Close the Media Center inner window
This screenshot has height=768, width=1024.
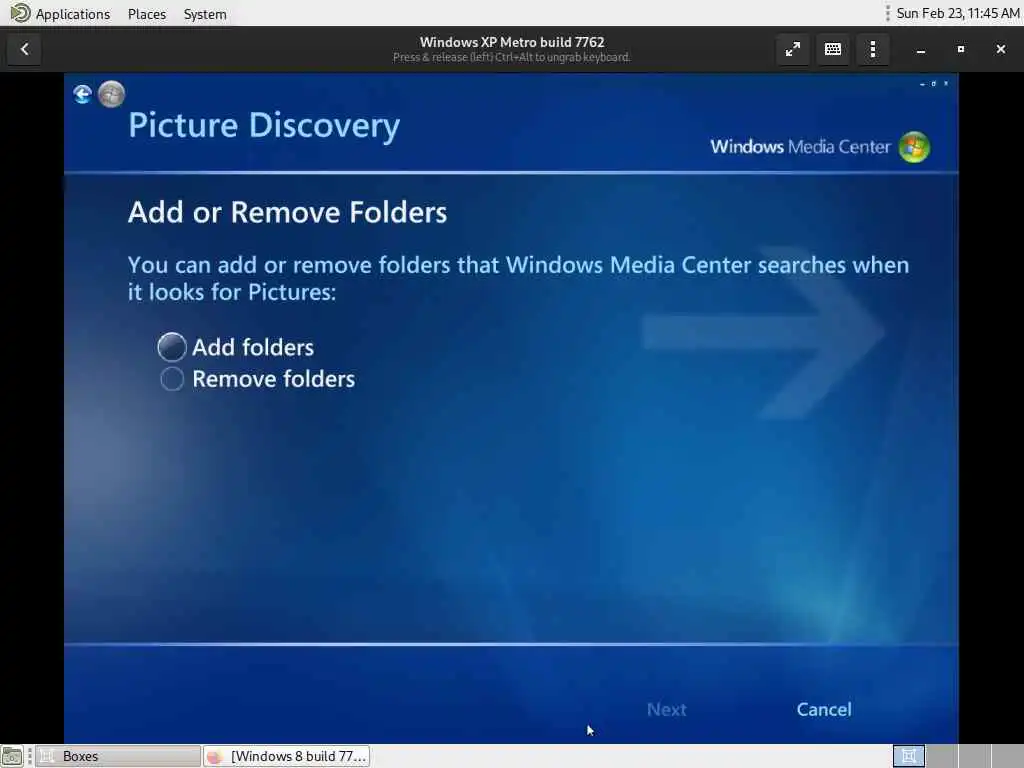946,84
